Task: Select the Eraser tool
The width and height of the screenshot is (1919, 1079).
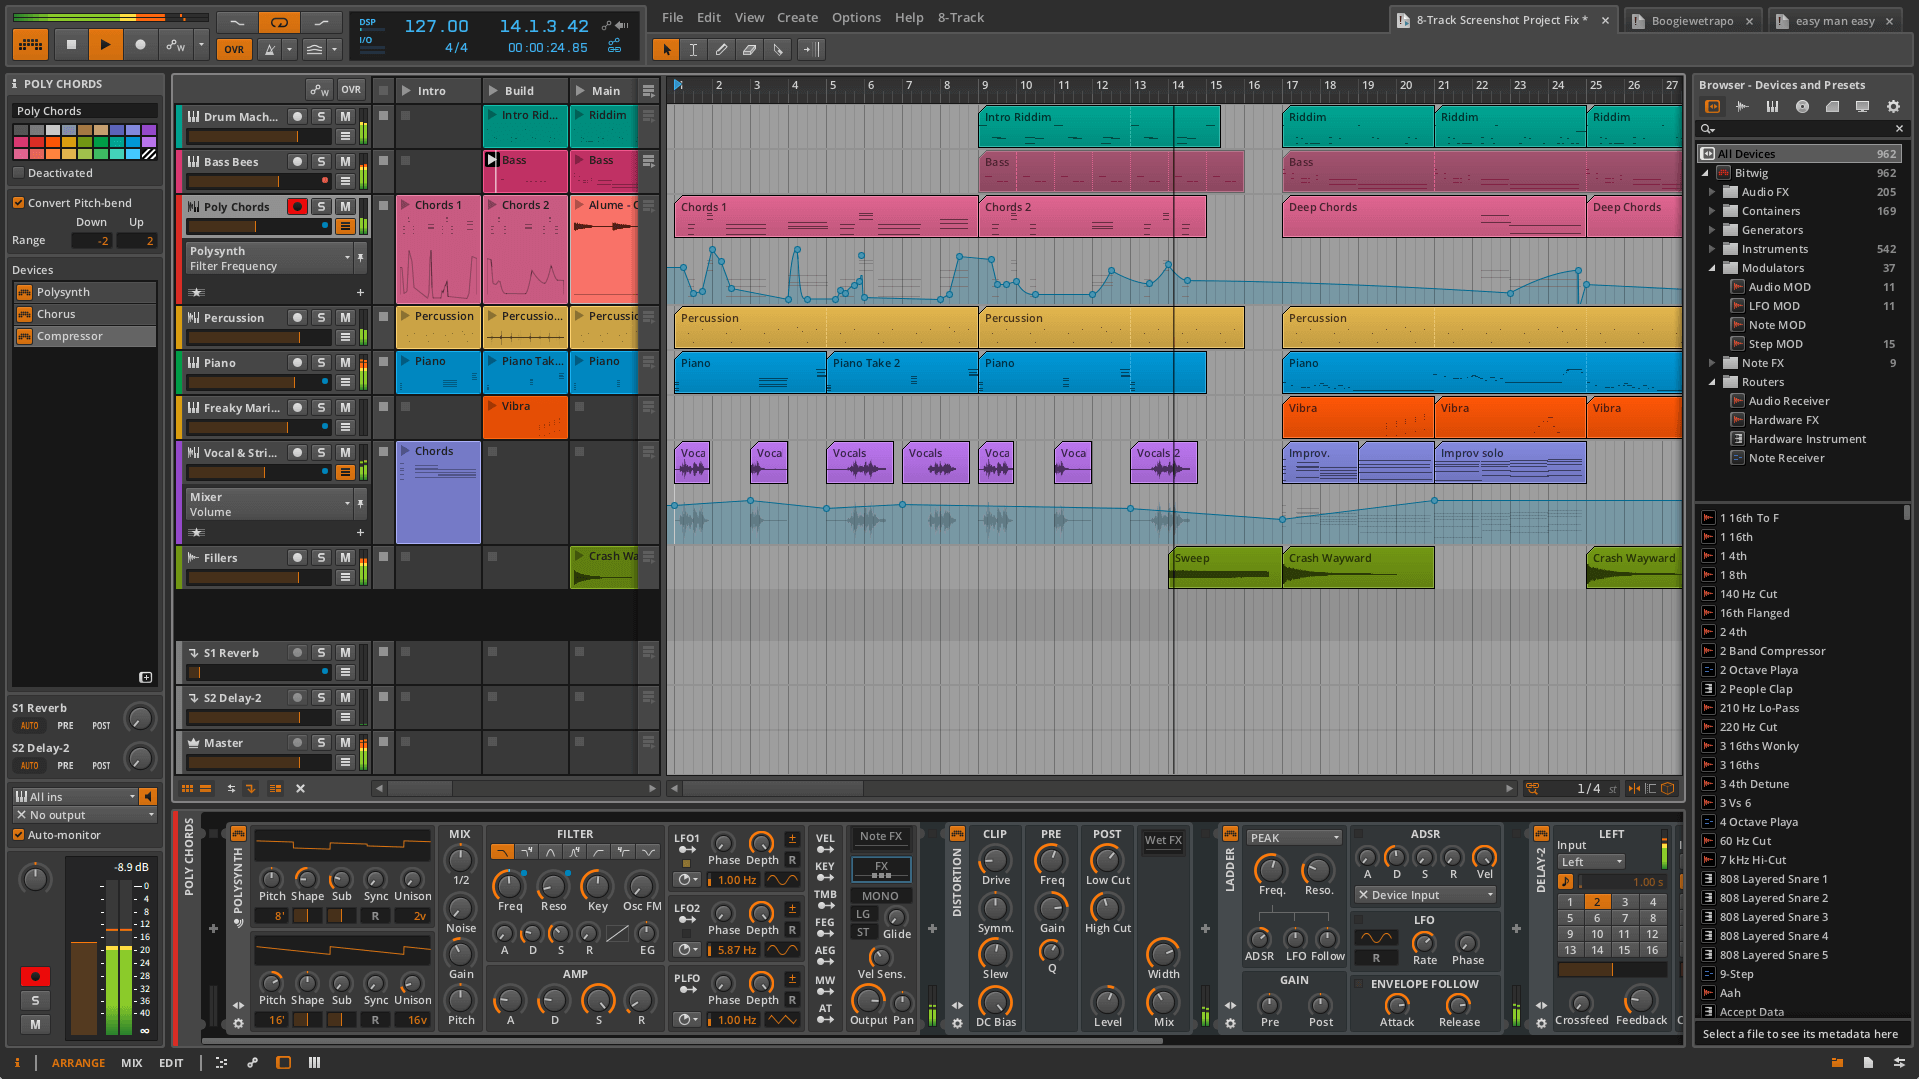Action: 749,49
